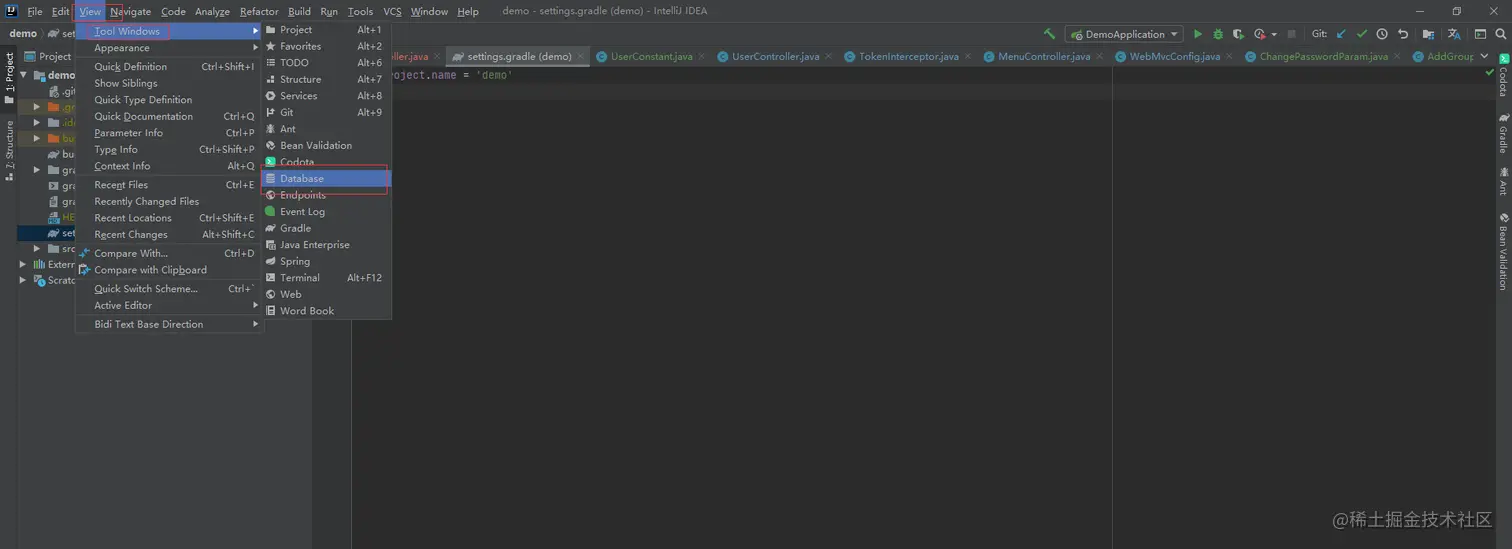The image size is (1512, 549).
Task: Click the Git Update Project blue arrow
Action: click(x=1341, y=34)
